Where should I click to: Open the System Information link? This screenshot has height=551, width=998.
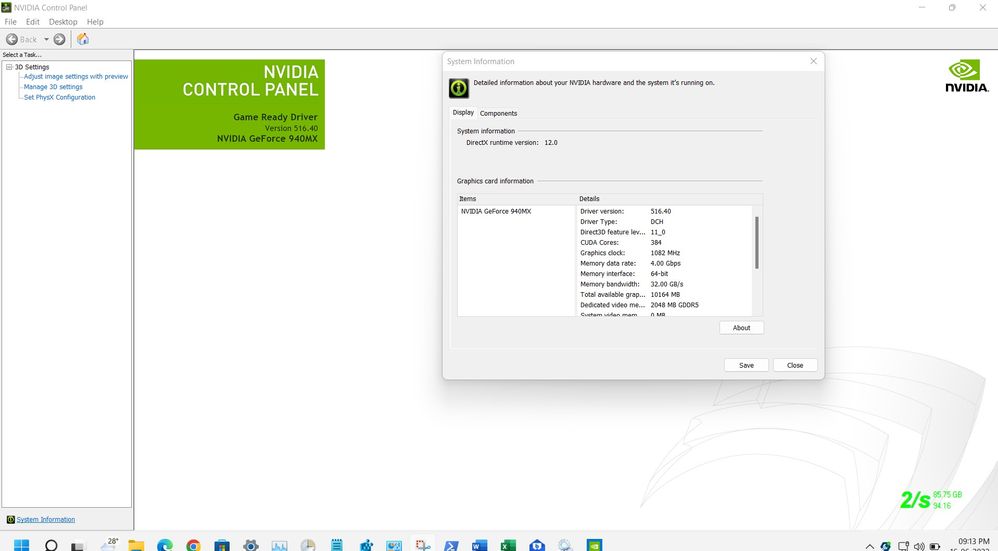click(x=45, y=519)
